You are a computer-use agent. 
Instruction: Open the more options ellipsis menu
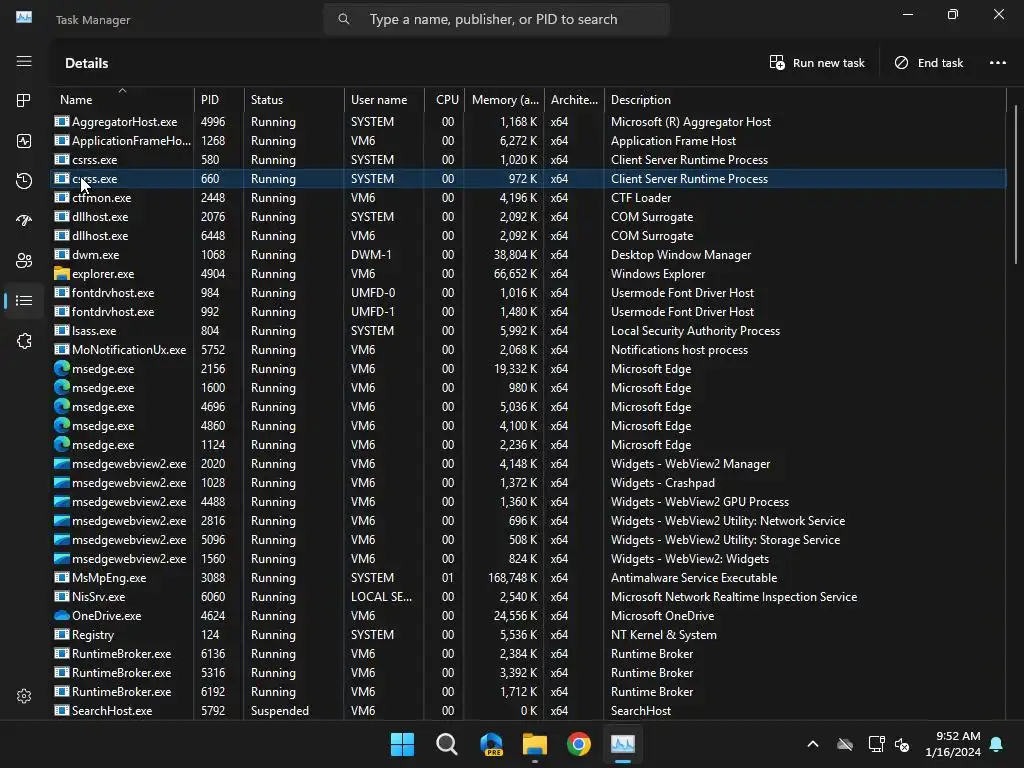point(997,63)
